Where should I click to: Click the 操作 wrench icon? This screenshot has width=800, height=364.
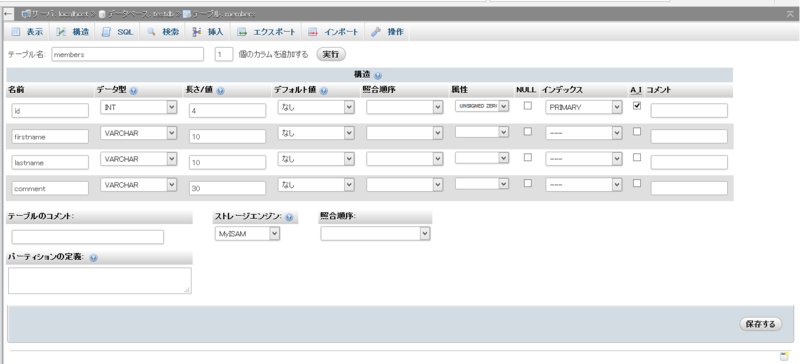376,32
